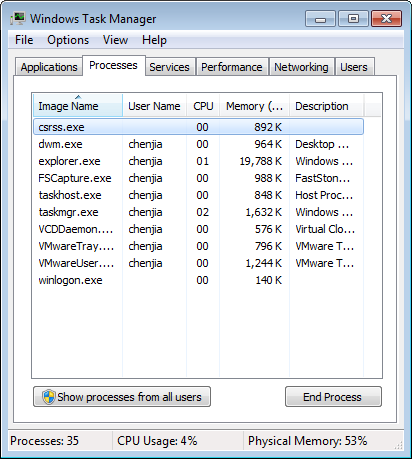The image size is (412, 459).
Task: Select the dwm.exe process
Action: click(198, 144)
